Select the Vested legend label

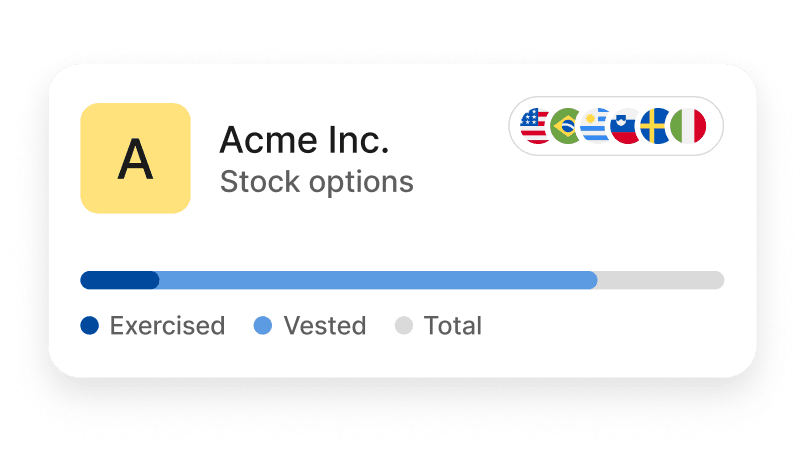(x=325, y=325)
